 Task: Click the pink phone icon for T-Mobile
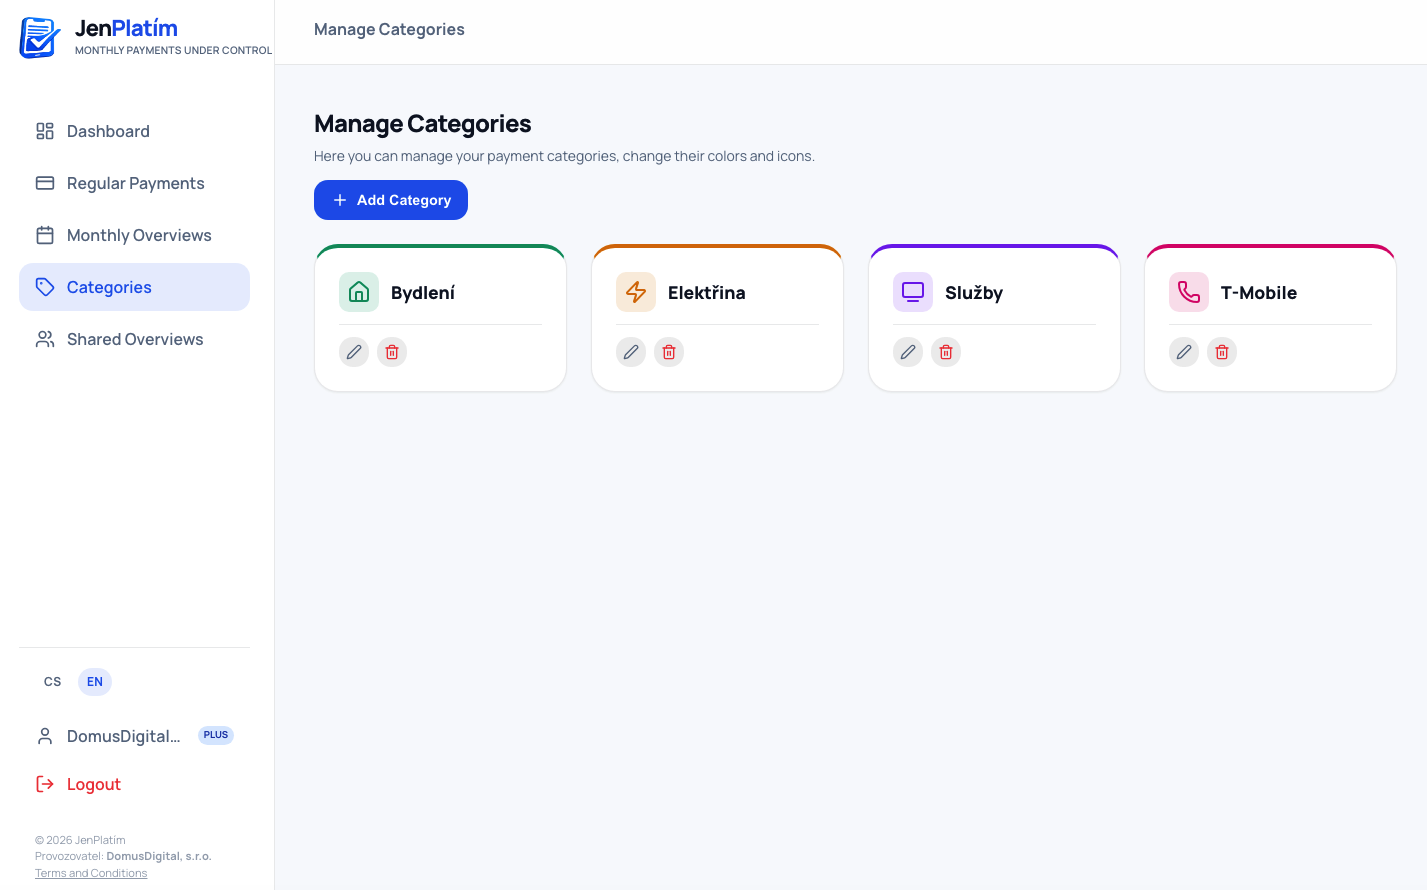click(x=1189, y=292)
